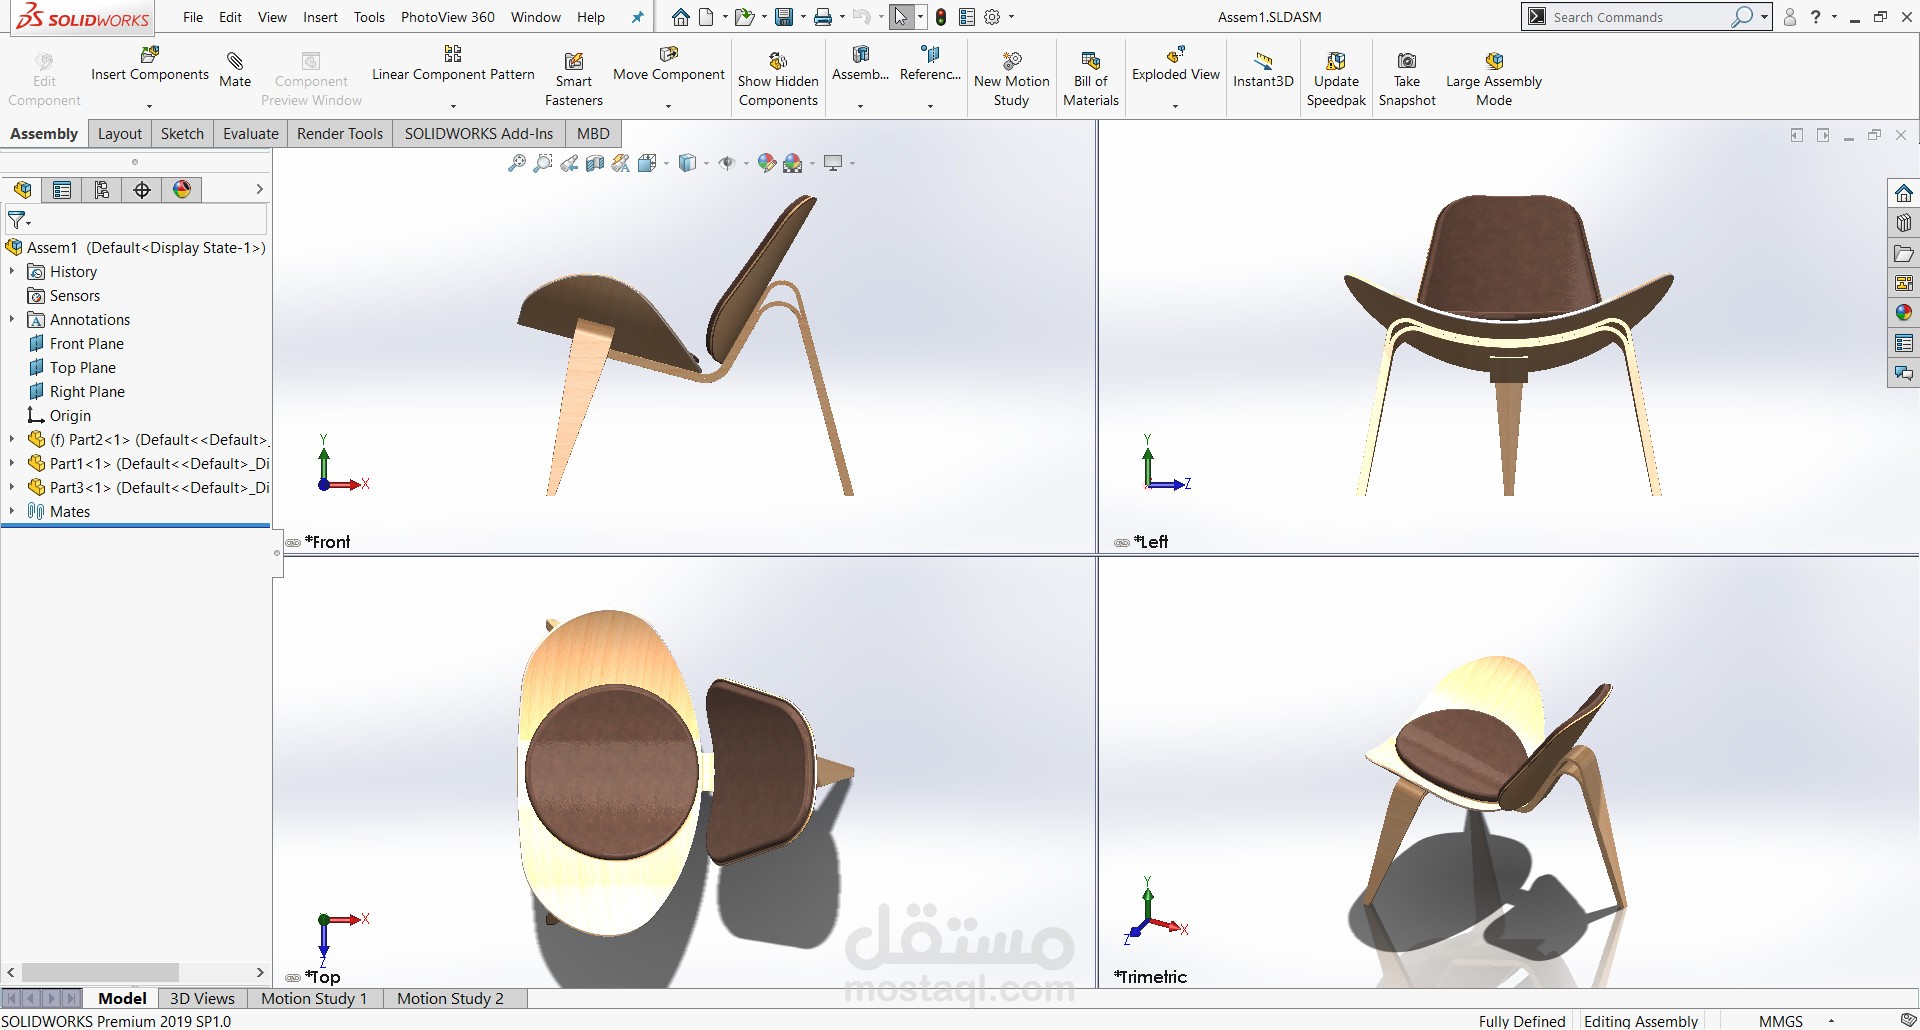Create a New Motion Study
Screen dimensions: 1920x1030
(x=1012, y=79)
